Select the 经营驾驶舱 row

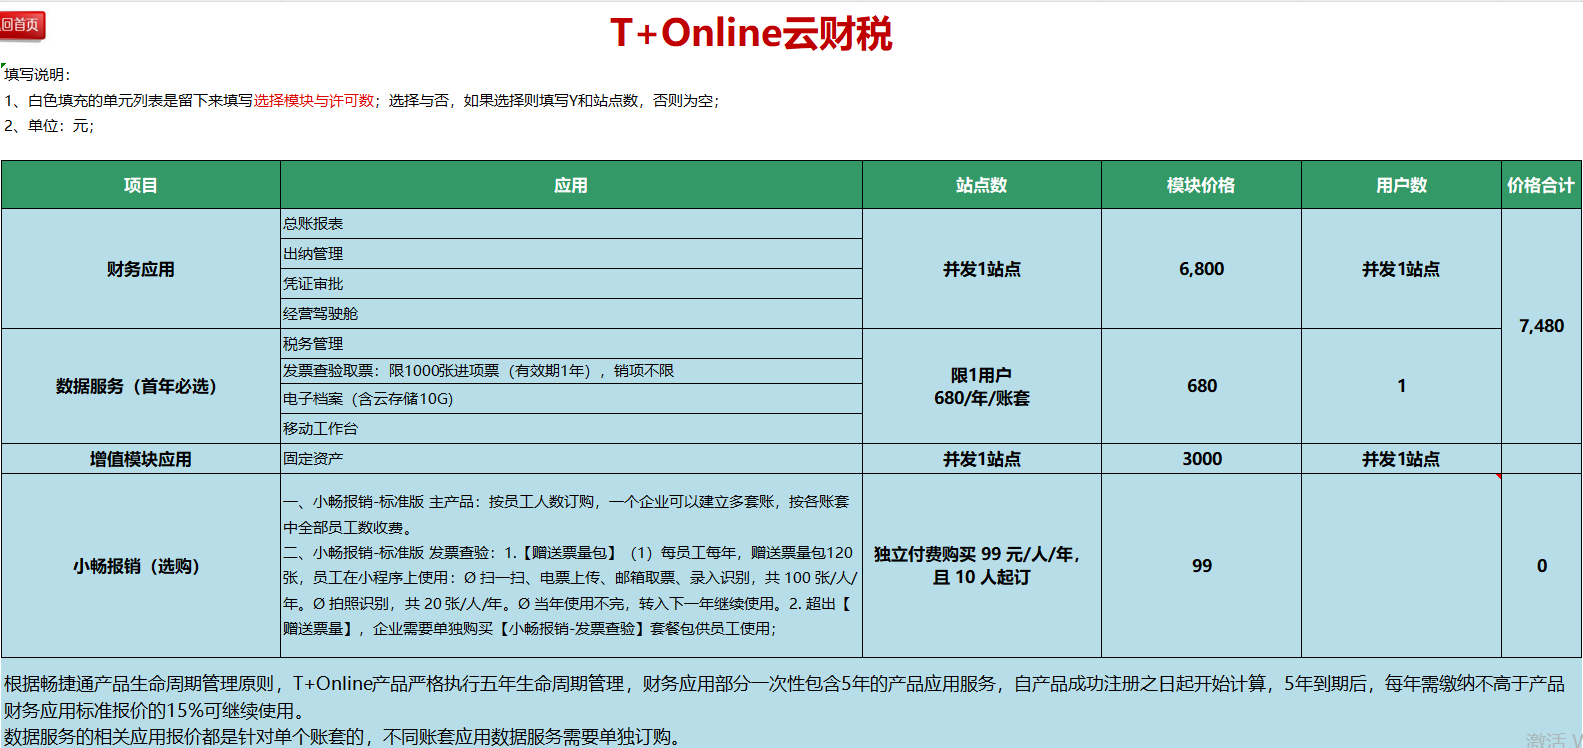coord(571,314)
